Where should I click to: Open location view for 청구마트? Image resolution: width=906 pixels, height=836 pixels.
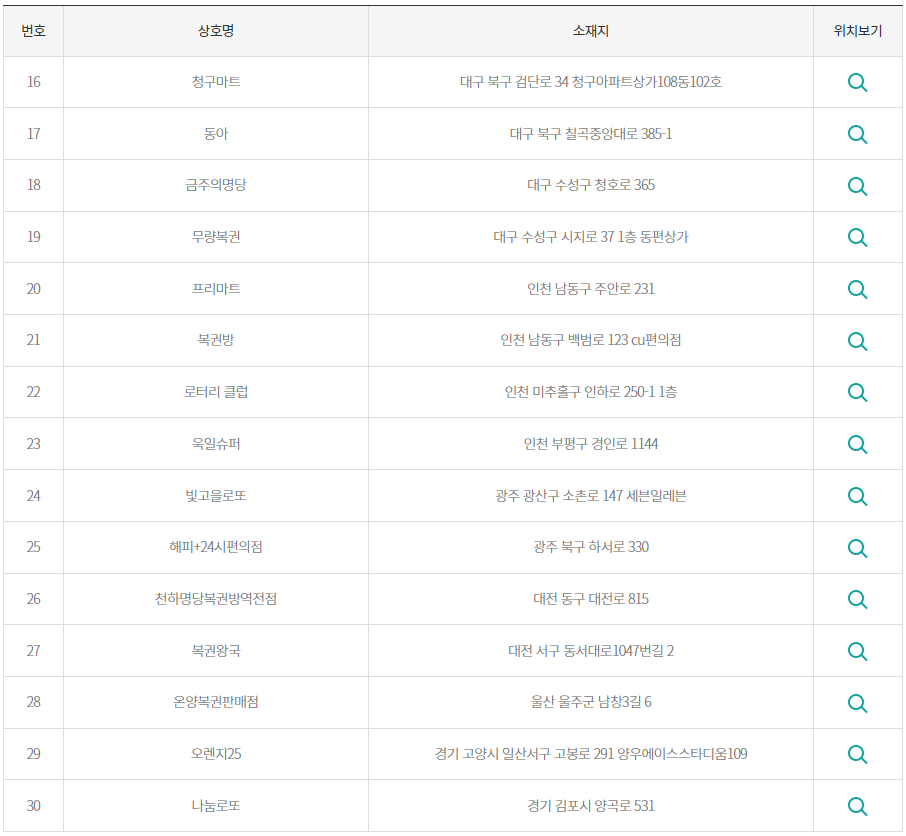(x=857, y=83)
